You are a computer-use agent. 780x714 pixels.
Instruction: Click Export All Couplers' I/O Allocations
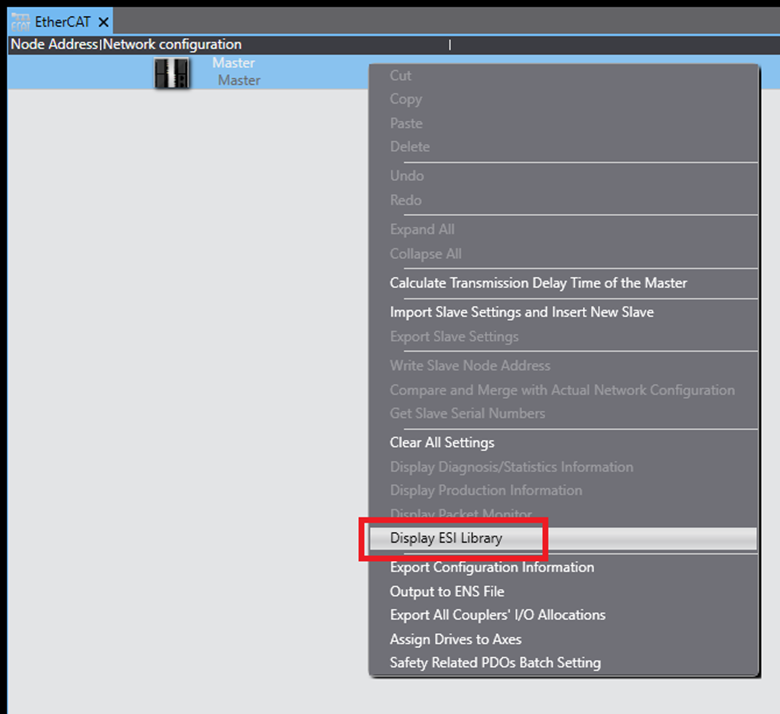click(497, 615)
